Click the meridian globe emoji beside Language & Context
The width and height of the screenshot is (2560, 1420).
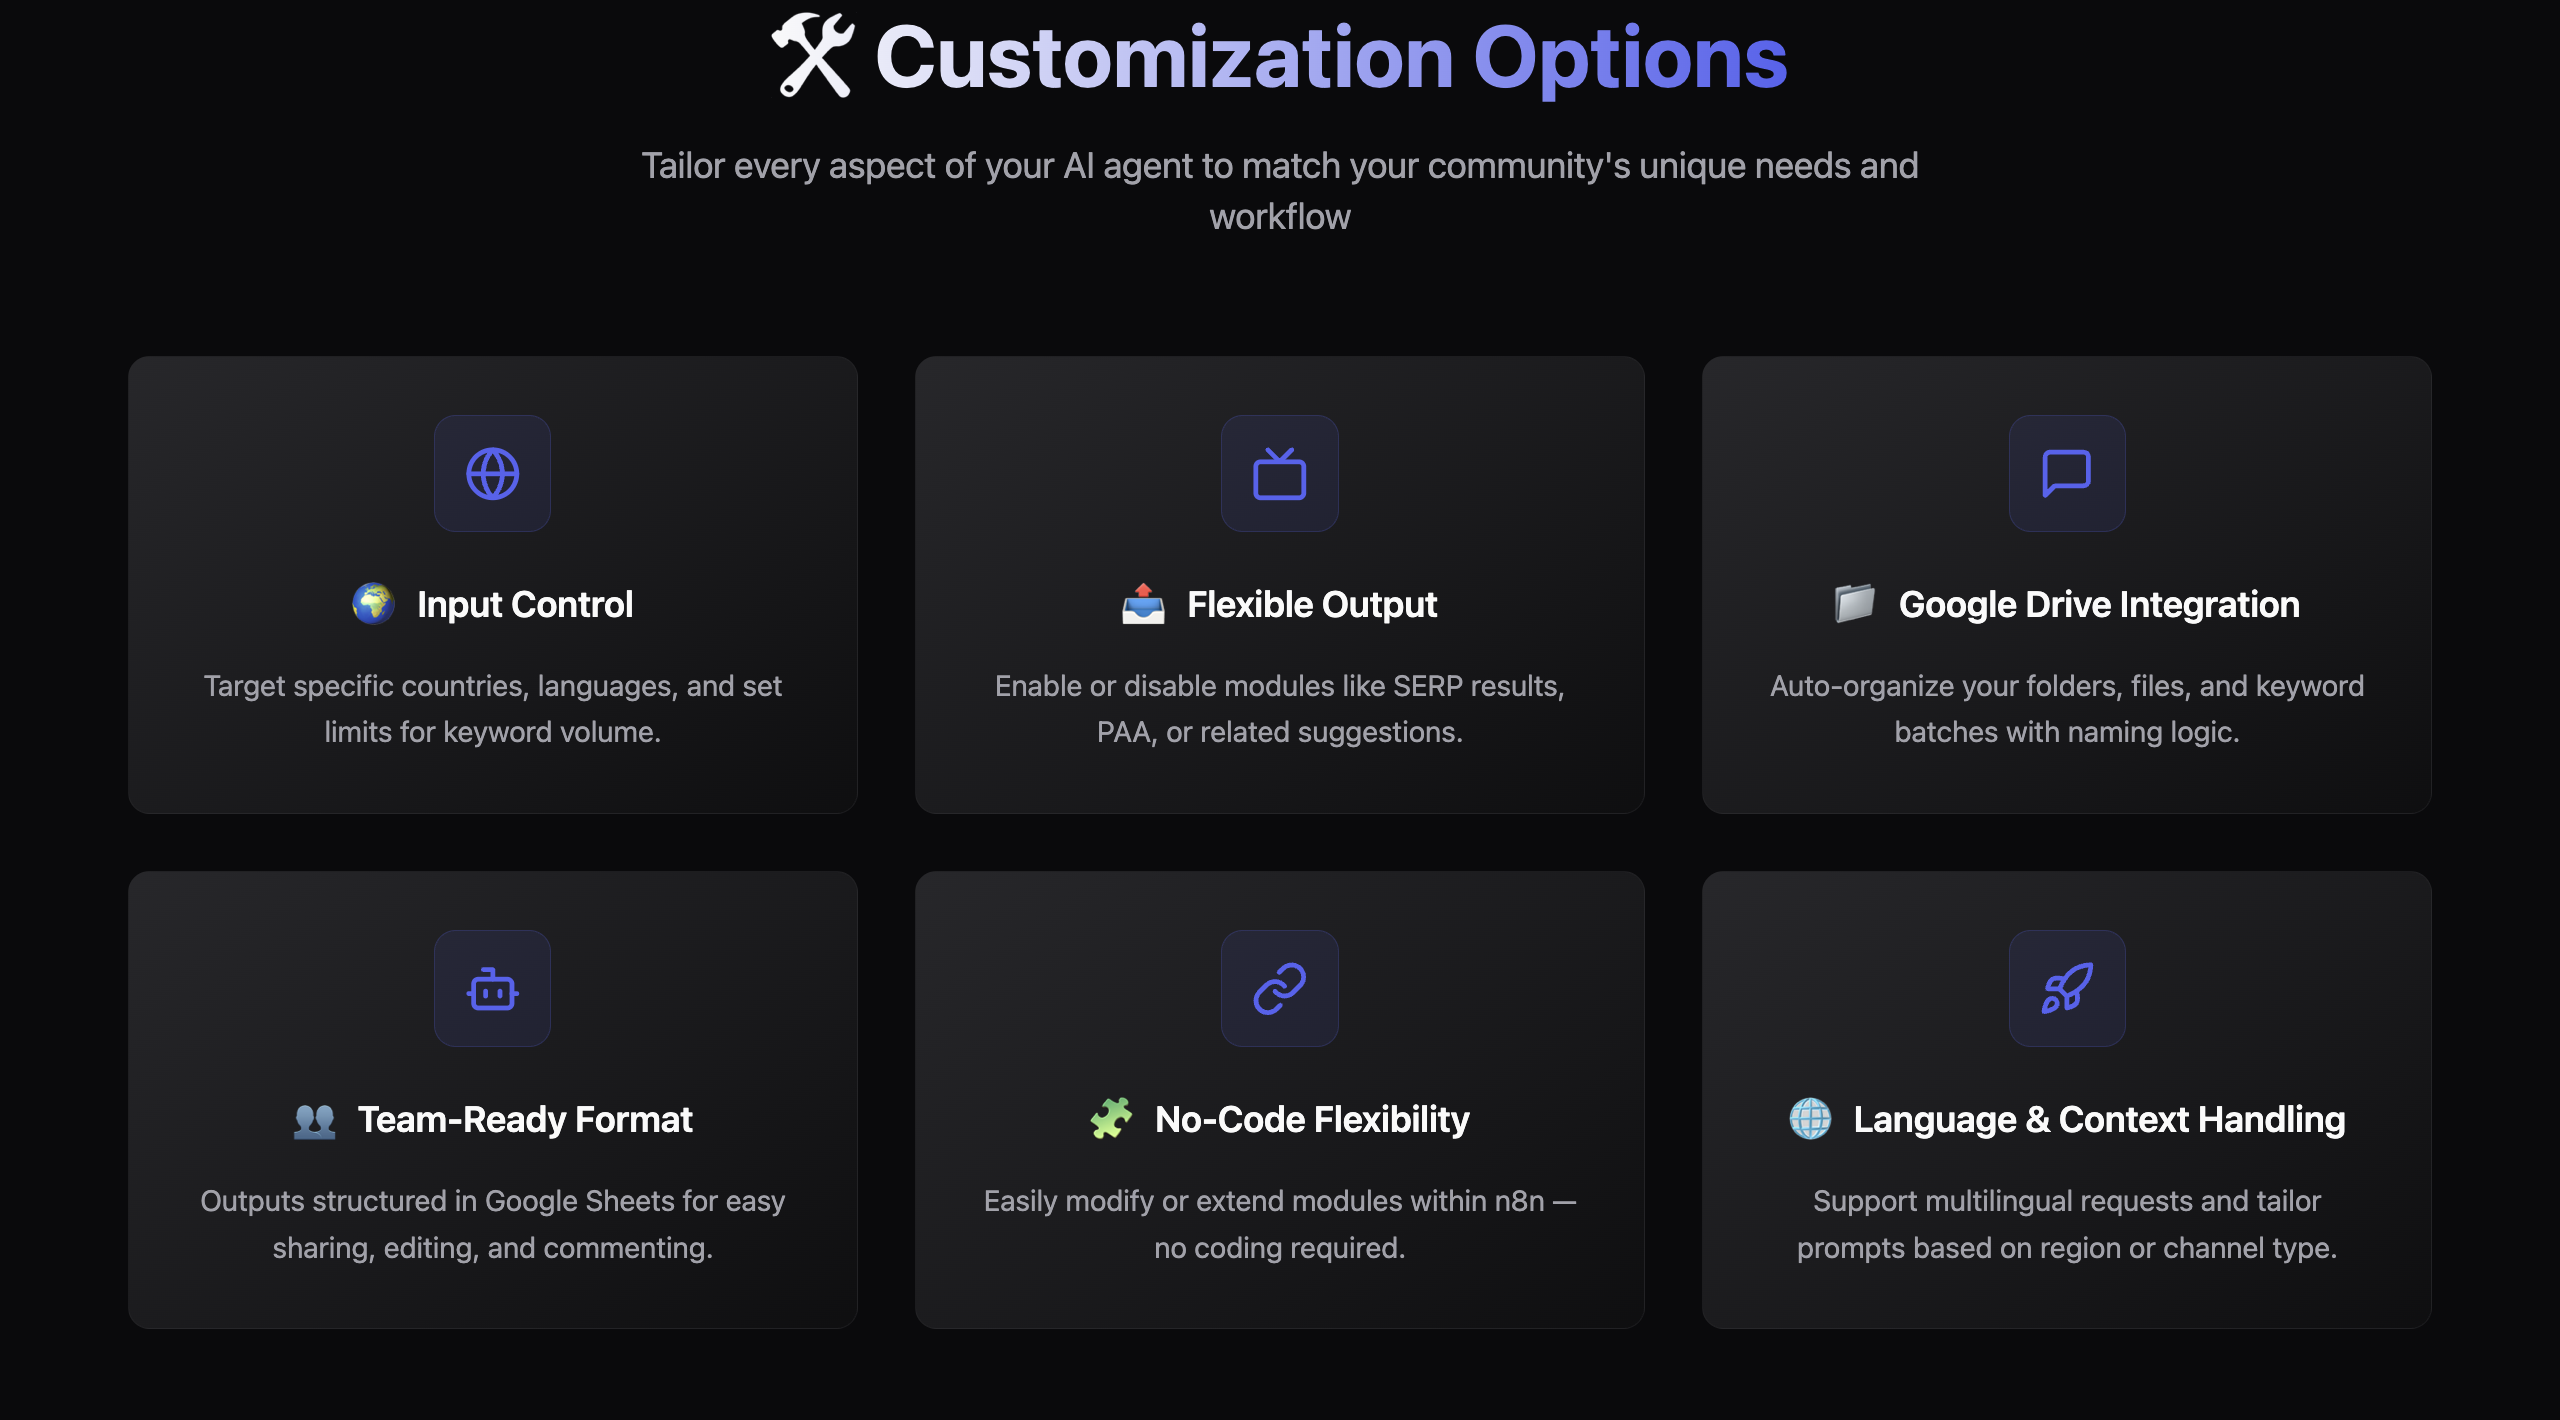pyautogui.click(x=1810, y=1119)
